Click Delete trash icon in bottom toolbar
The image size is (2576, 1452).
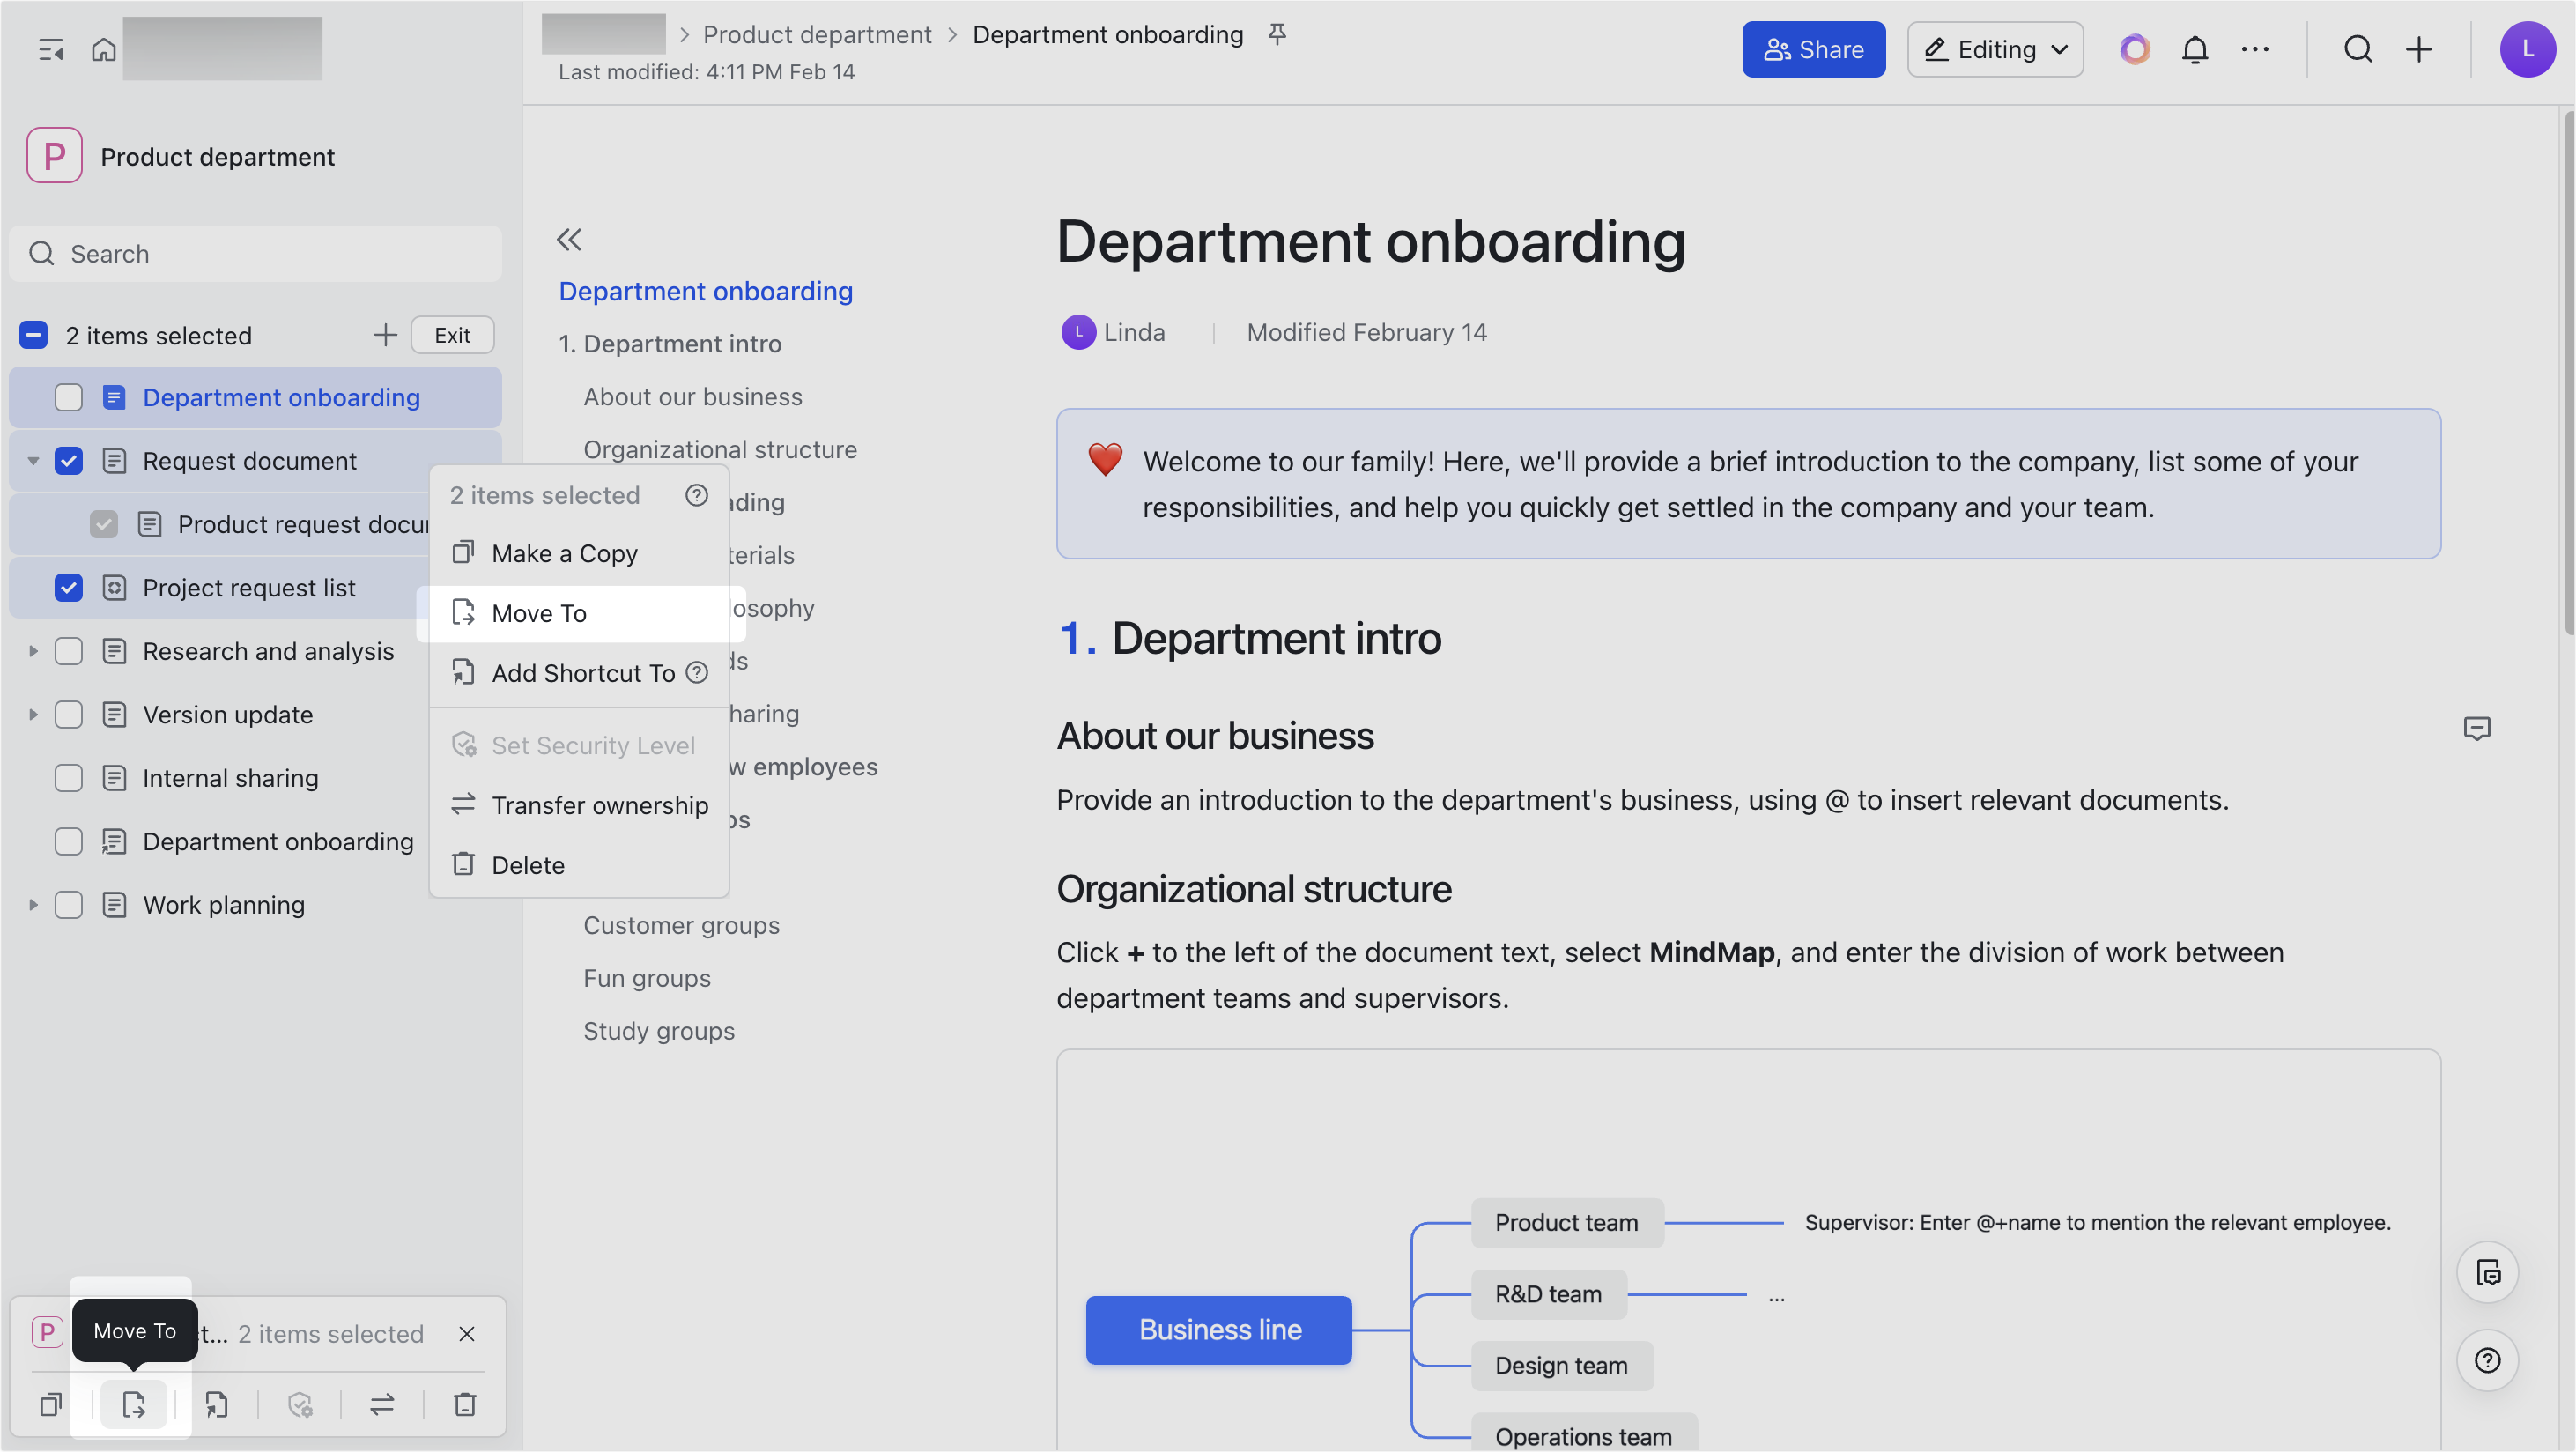coord(465,1404)
